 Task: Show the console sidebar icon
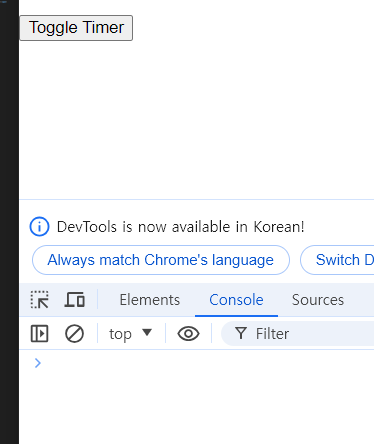click(x=39, y=334)
